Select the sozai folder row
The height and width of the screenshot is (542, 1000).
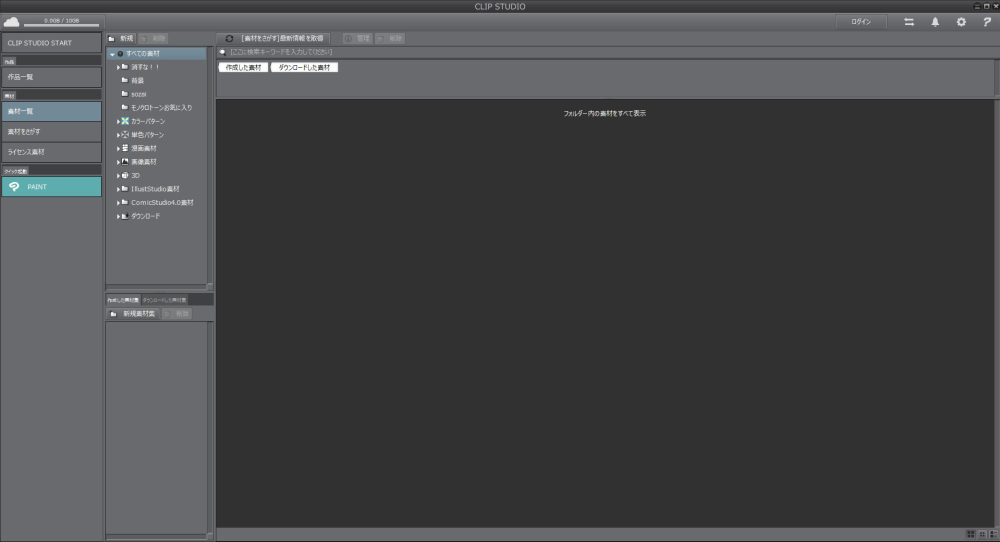[157, 94]
